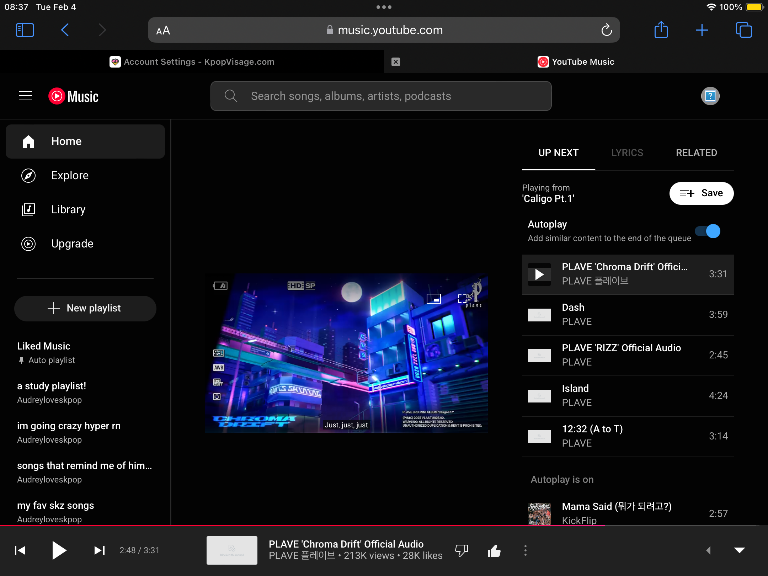Image resolution: width=768 pixels, height=576 pixels.
Task: Skip to the previous track
Action: tap(20, 551)
